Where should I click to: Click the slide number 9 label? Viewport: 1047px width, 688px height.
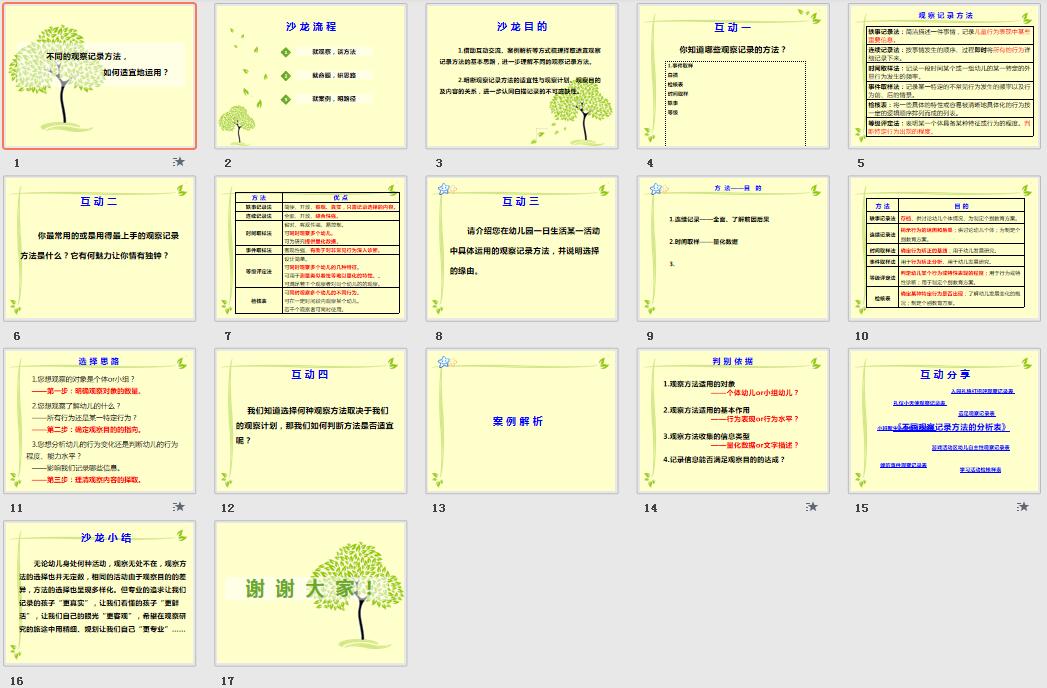(650, 336)
